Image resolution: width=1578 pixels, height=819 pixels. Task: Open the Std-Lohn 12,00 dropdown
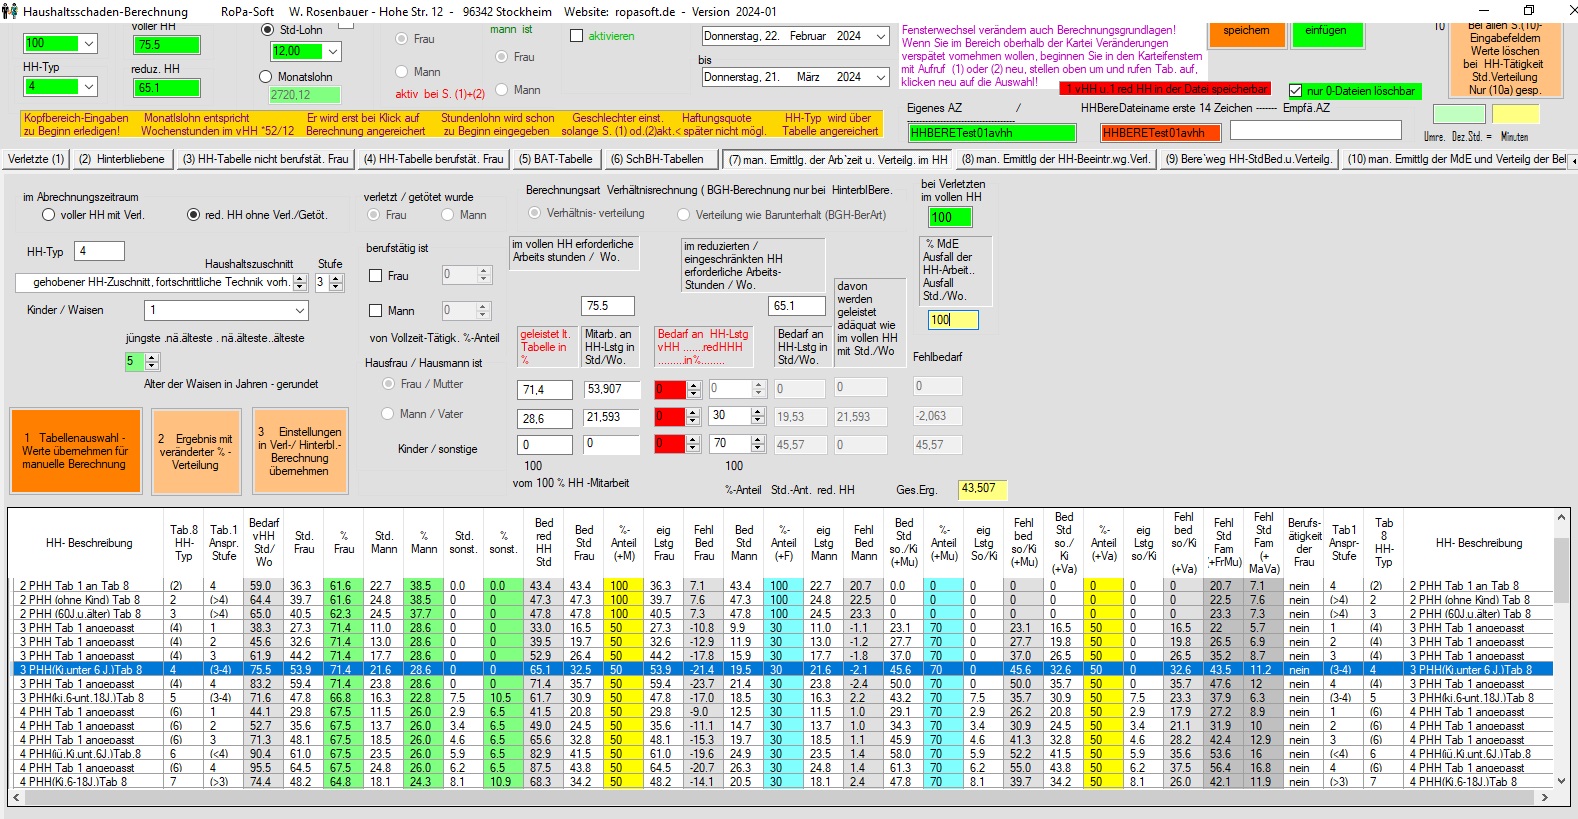pyautogui.click(x=333, y=51)
